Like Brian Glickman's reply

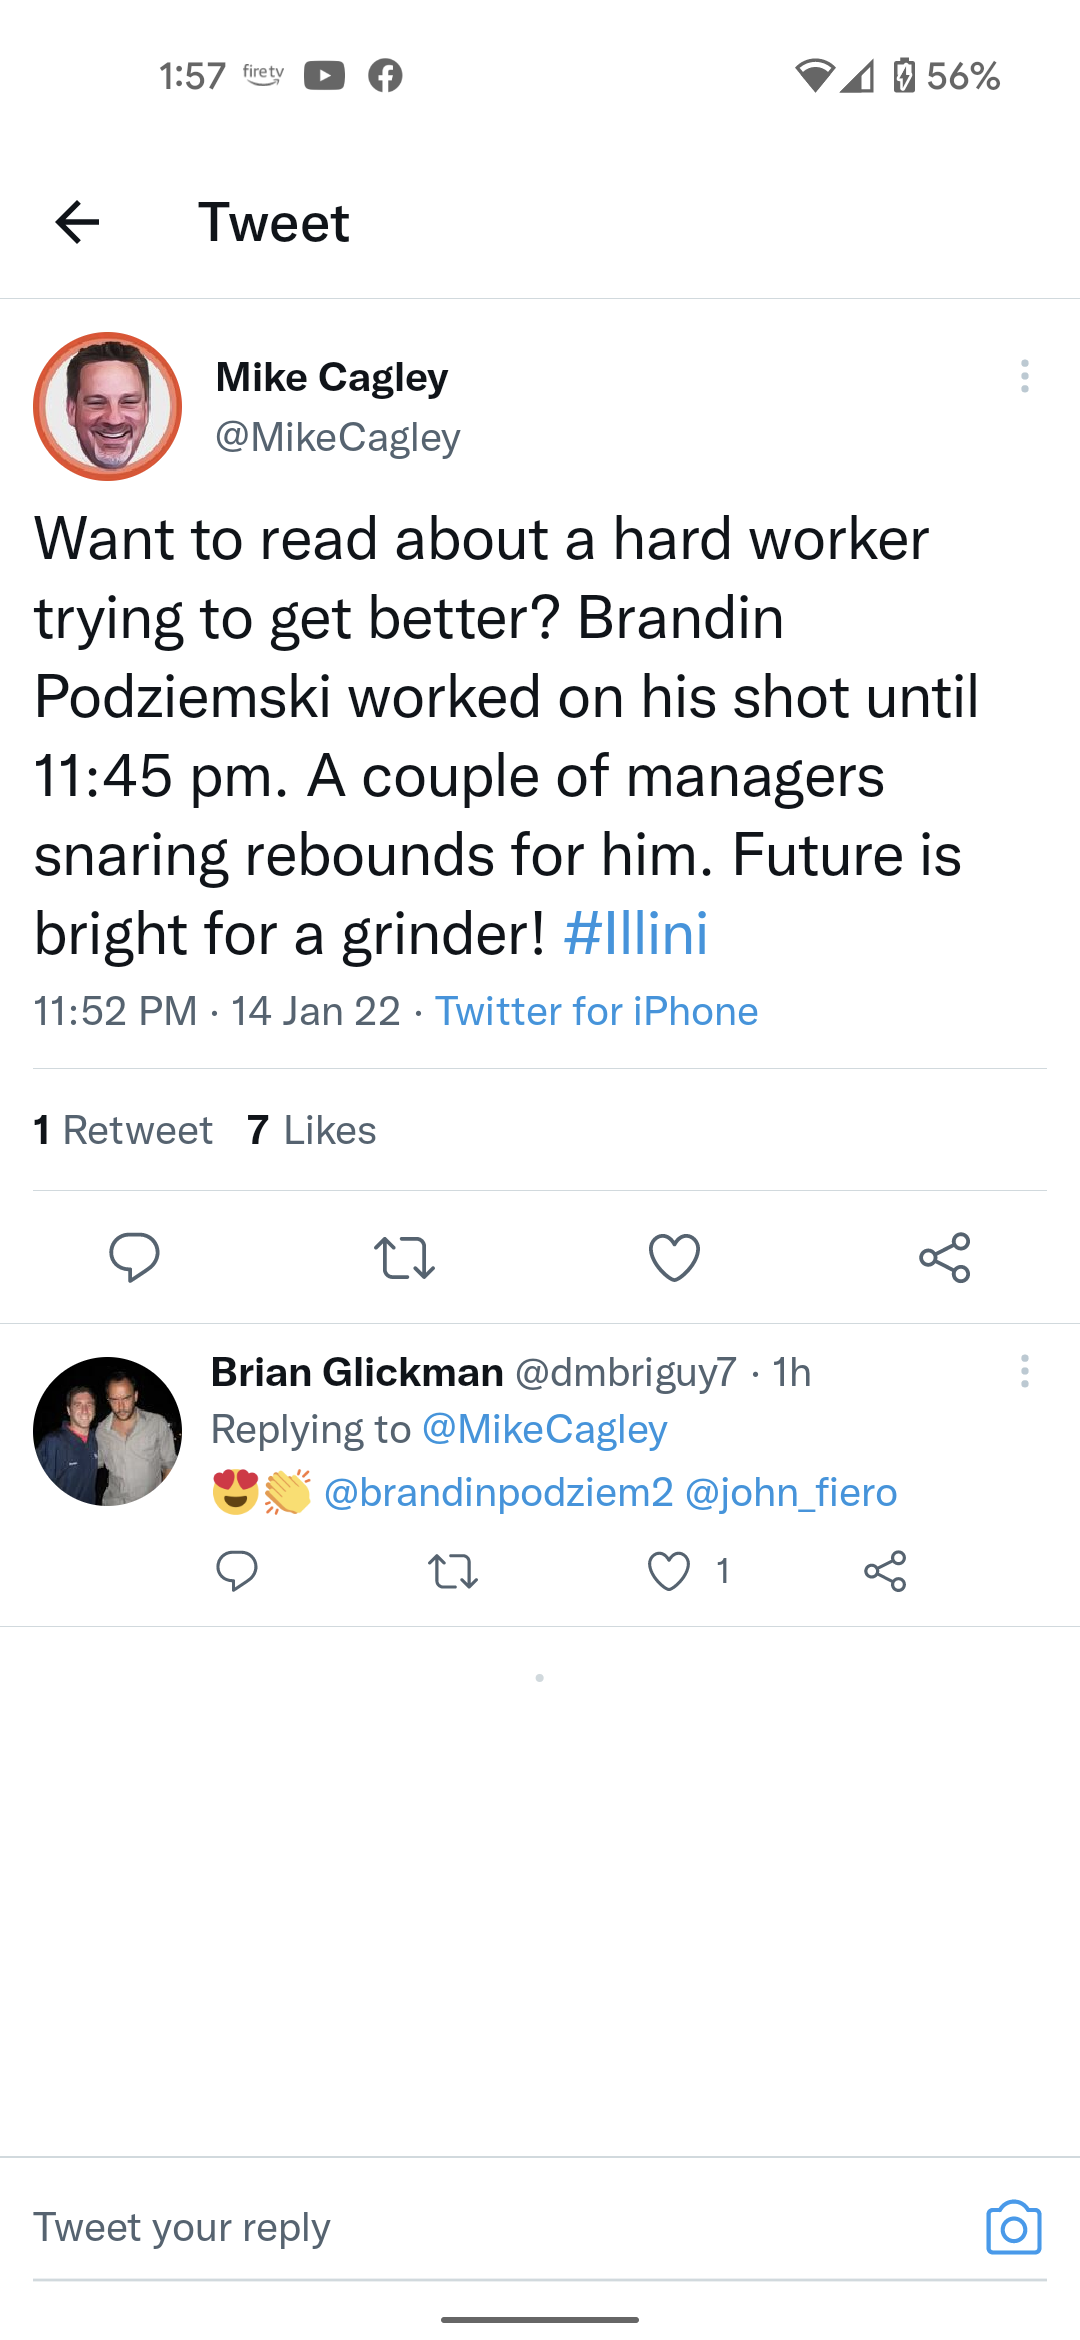pos(669,1571)
